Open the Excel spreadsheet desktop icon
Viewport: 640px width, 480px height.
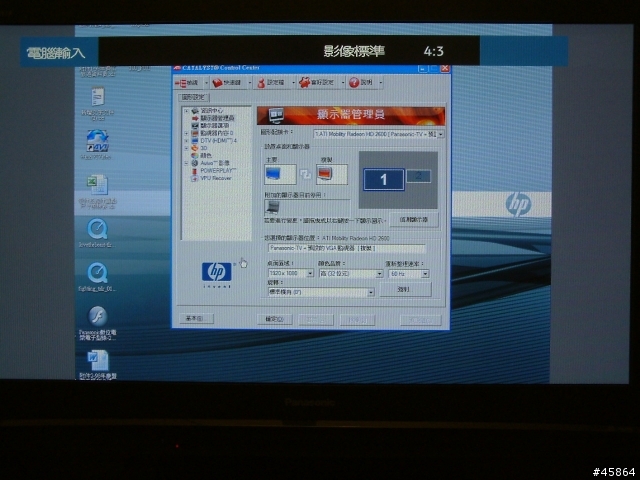click(98, 185)
